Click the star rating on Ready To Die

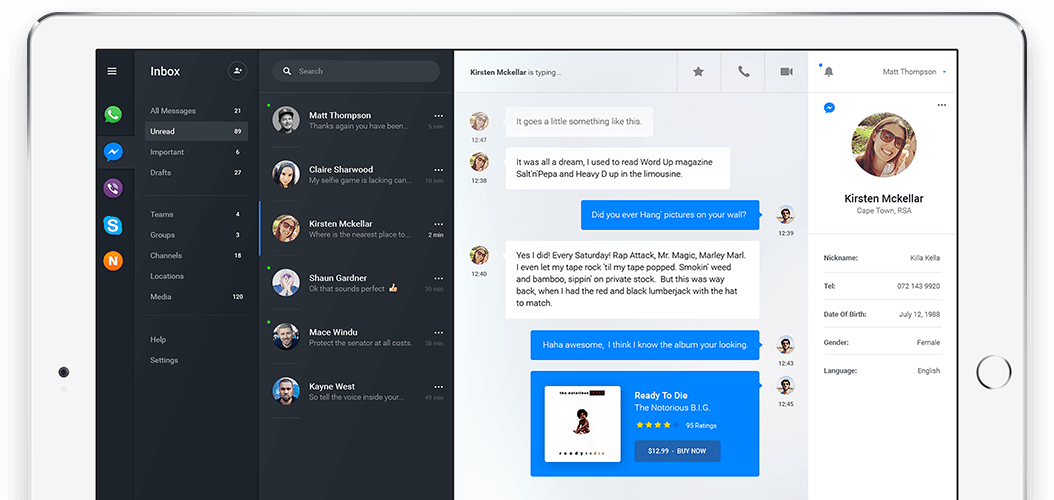[x=656, y=425]
